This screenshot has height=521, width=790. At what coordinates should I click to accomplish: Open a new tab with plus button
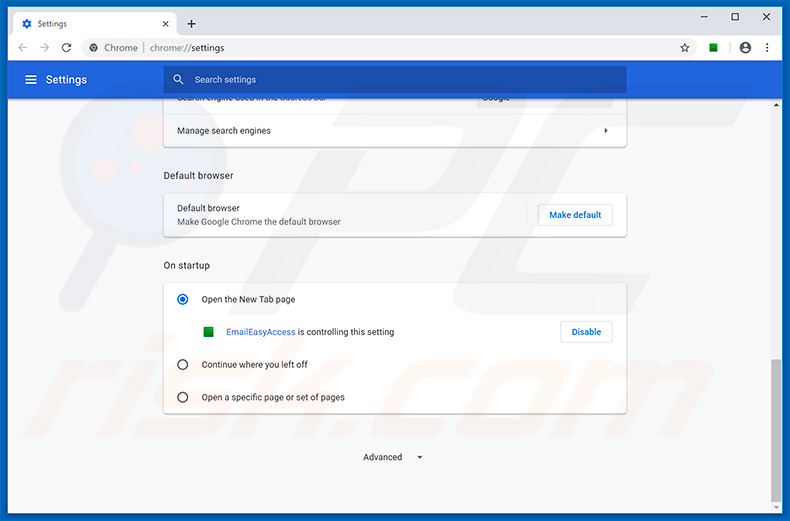[191, 24]
